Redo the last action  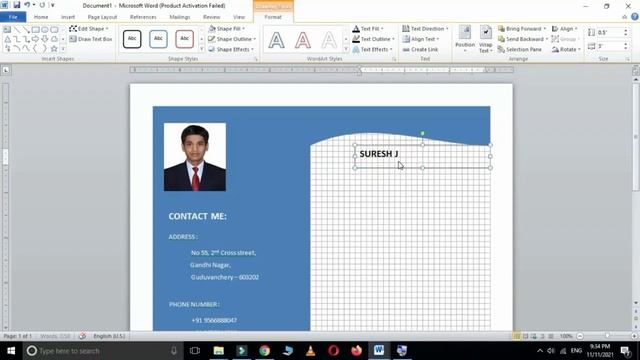42,5
